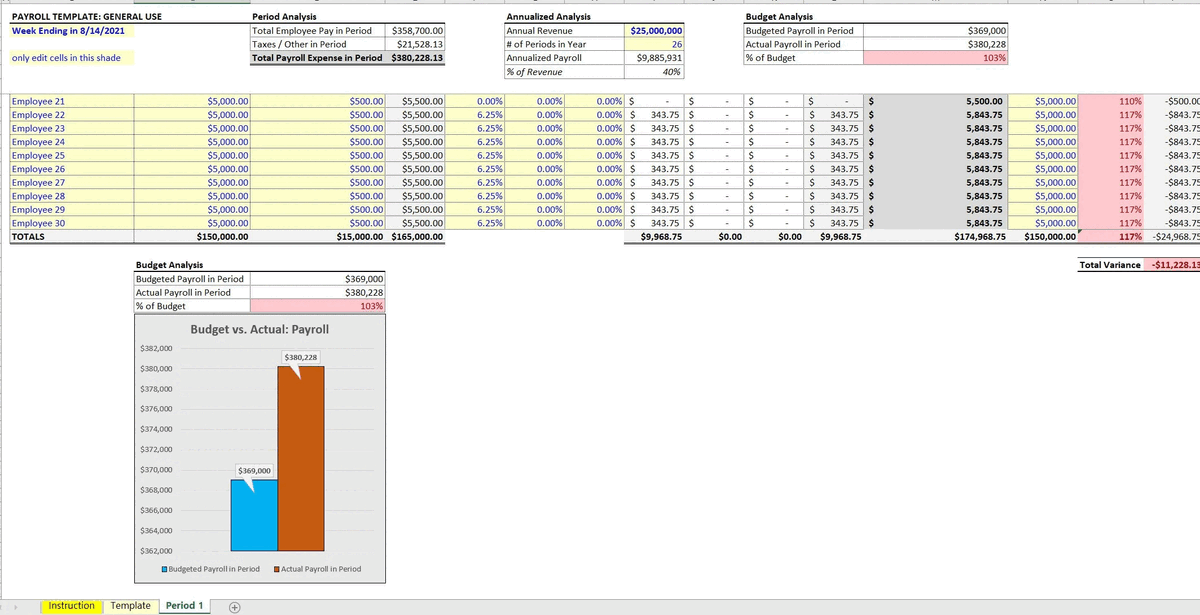Select the pink % of Budget 103% cell
Screen dimensions: 1200x615
point(935,57)
